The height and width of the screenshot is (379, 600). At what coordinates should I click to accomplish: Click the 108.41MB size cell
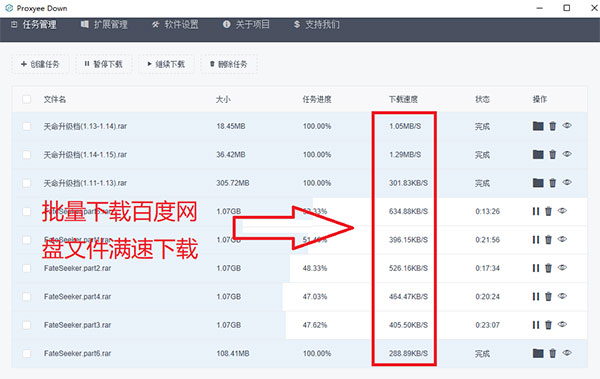click(233, 353)
